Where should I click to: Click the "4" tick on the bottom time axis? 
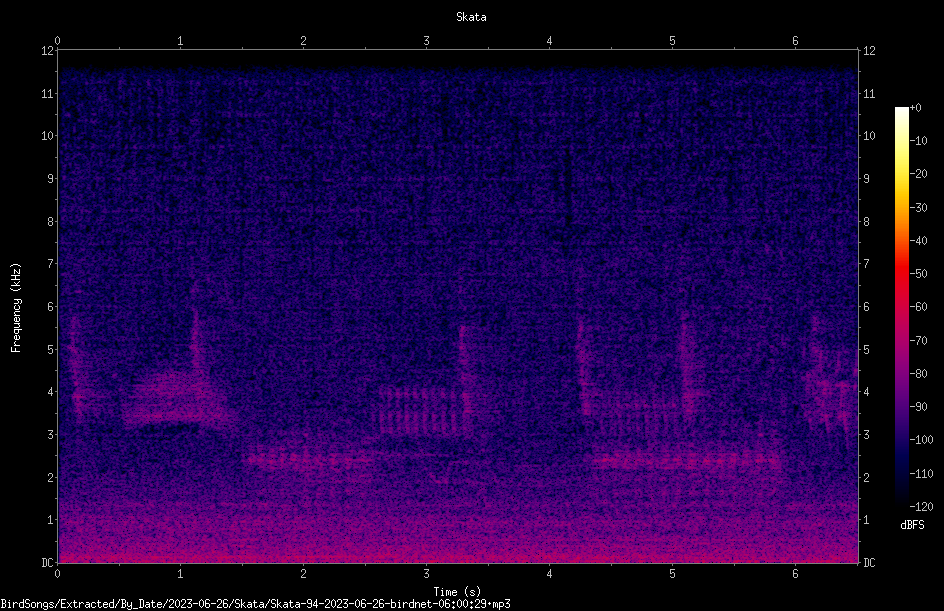(x=549, y=574)
